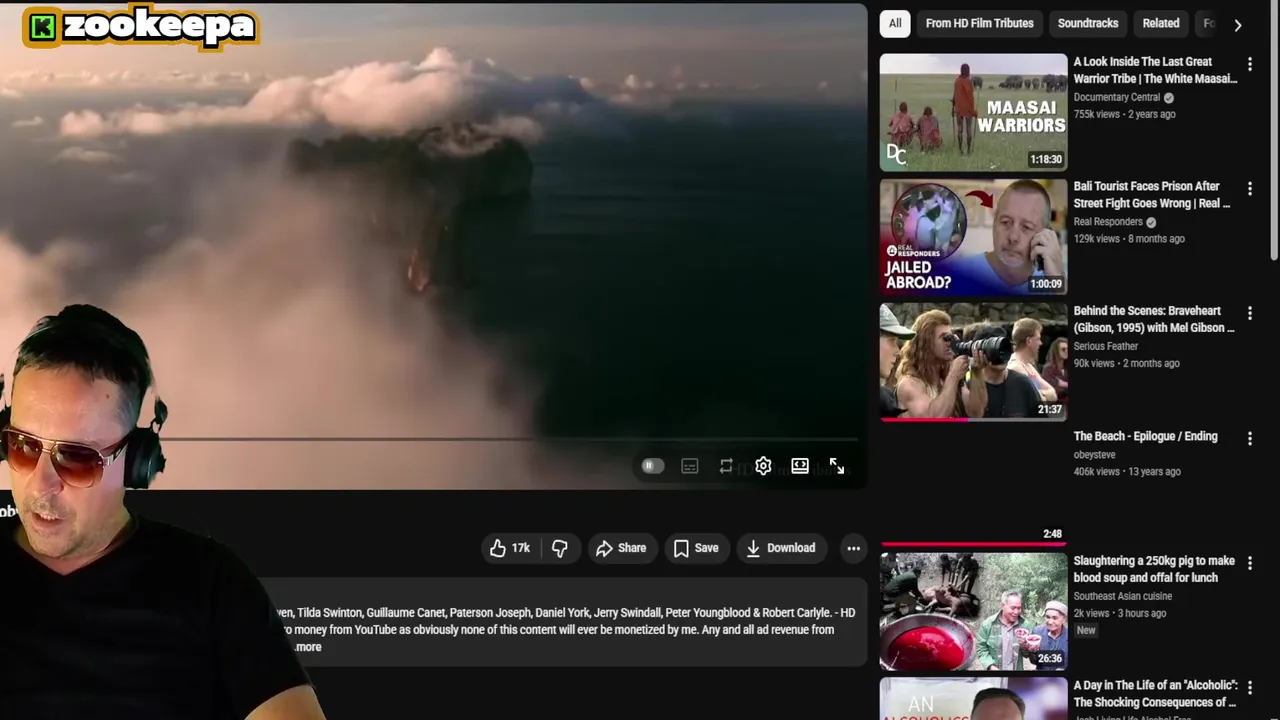
Task: Select the All filter chip
Action: [x=895, y=23]
